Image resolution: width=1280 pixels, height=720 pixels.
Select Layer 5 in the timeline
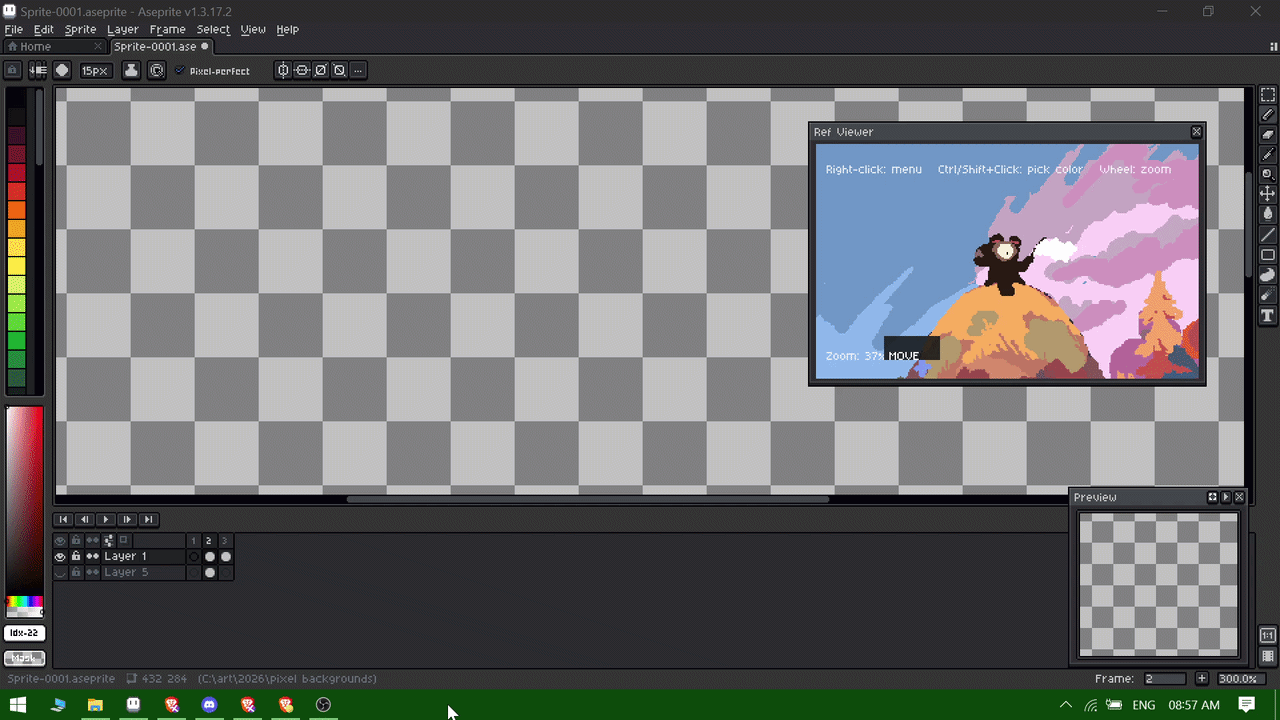143,573
